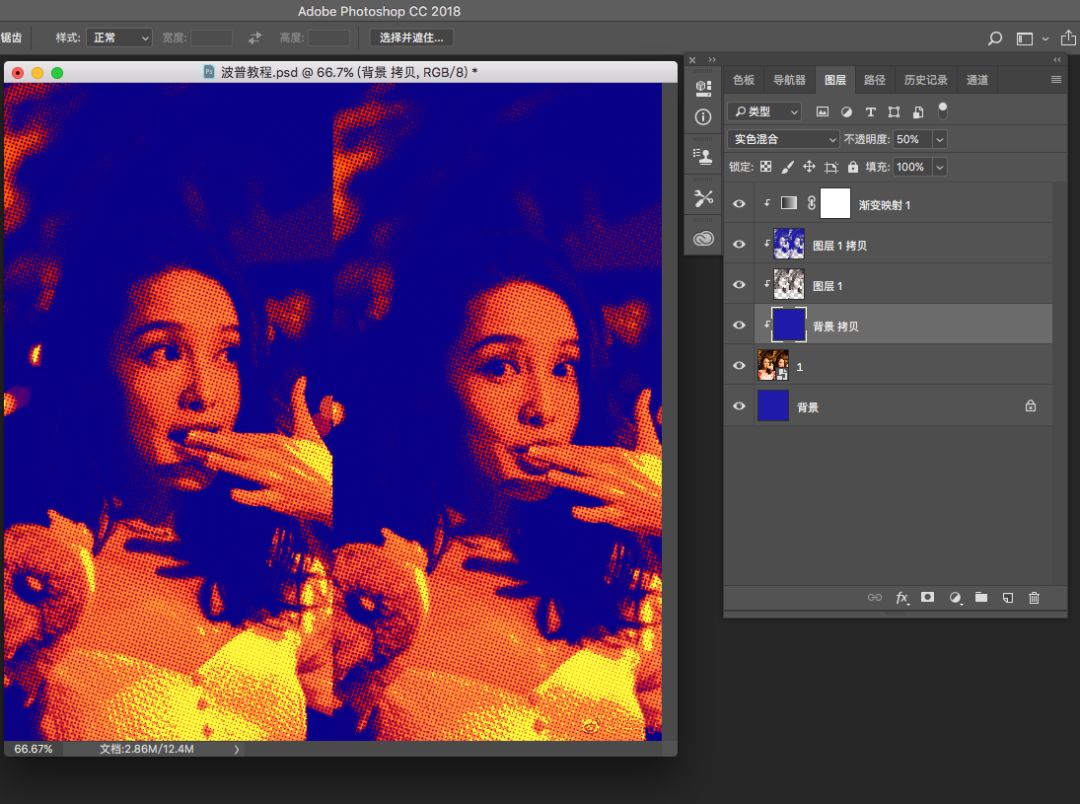Click the blue 背景 拷贝 layer thumbnail
The height and width of the screenshot is (804, 1080).
(789, 325)
